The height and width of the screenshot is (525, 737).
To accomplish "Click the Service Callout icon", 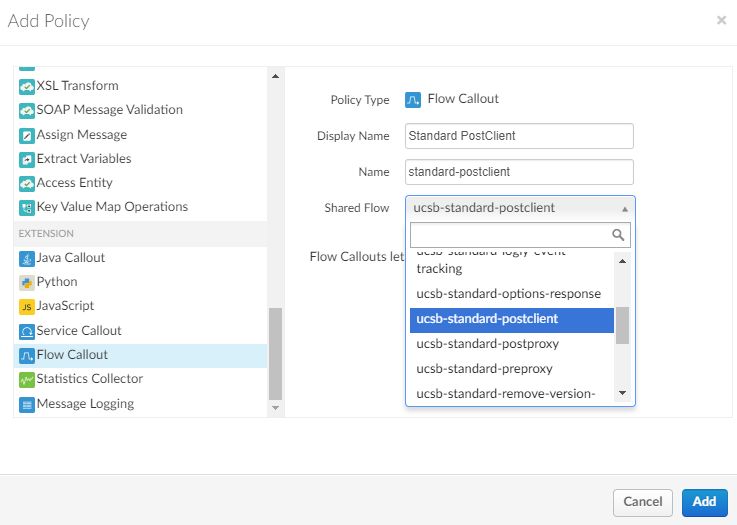I will (x=27, y=331).
